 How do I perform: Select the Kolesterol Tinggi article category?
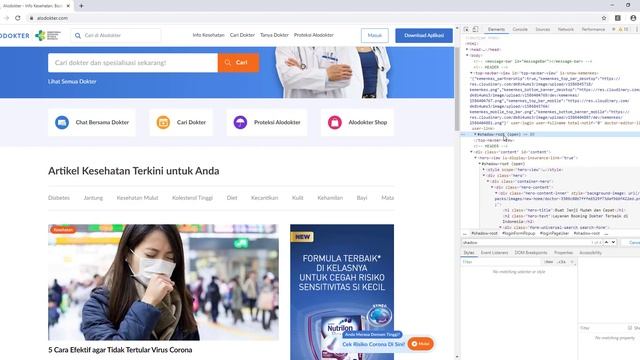pyautogui.click(x=192, y=198)
